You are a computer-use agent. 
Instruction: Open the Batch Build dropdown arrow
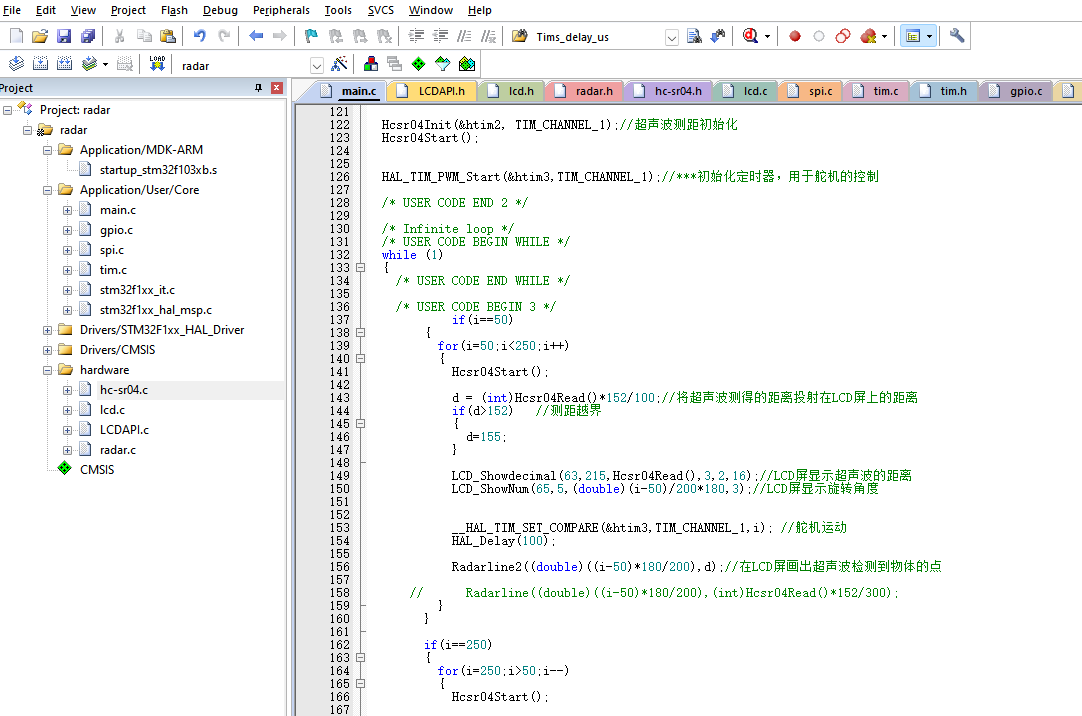105,65
